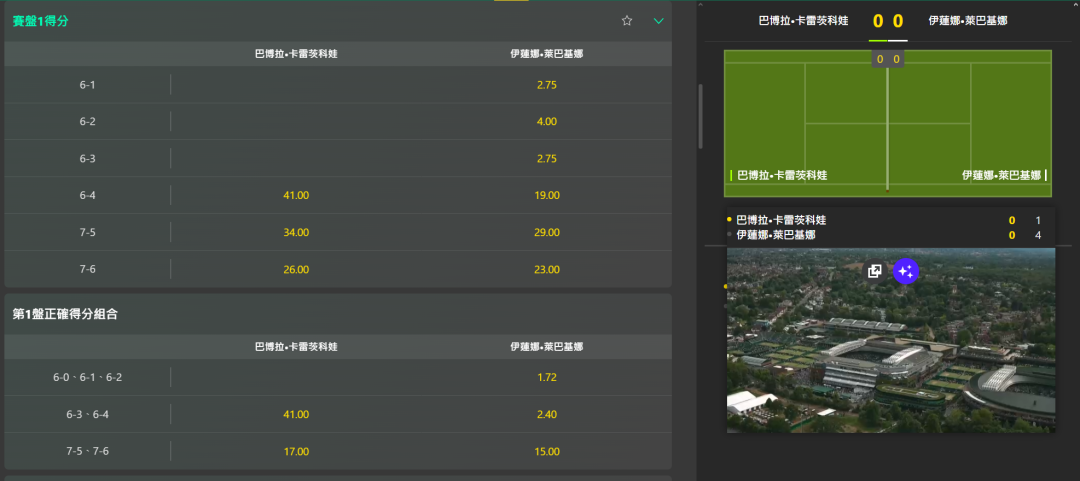Click the 6-2 score row label
The image size is (1080, 481).
click(87, 121)
